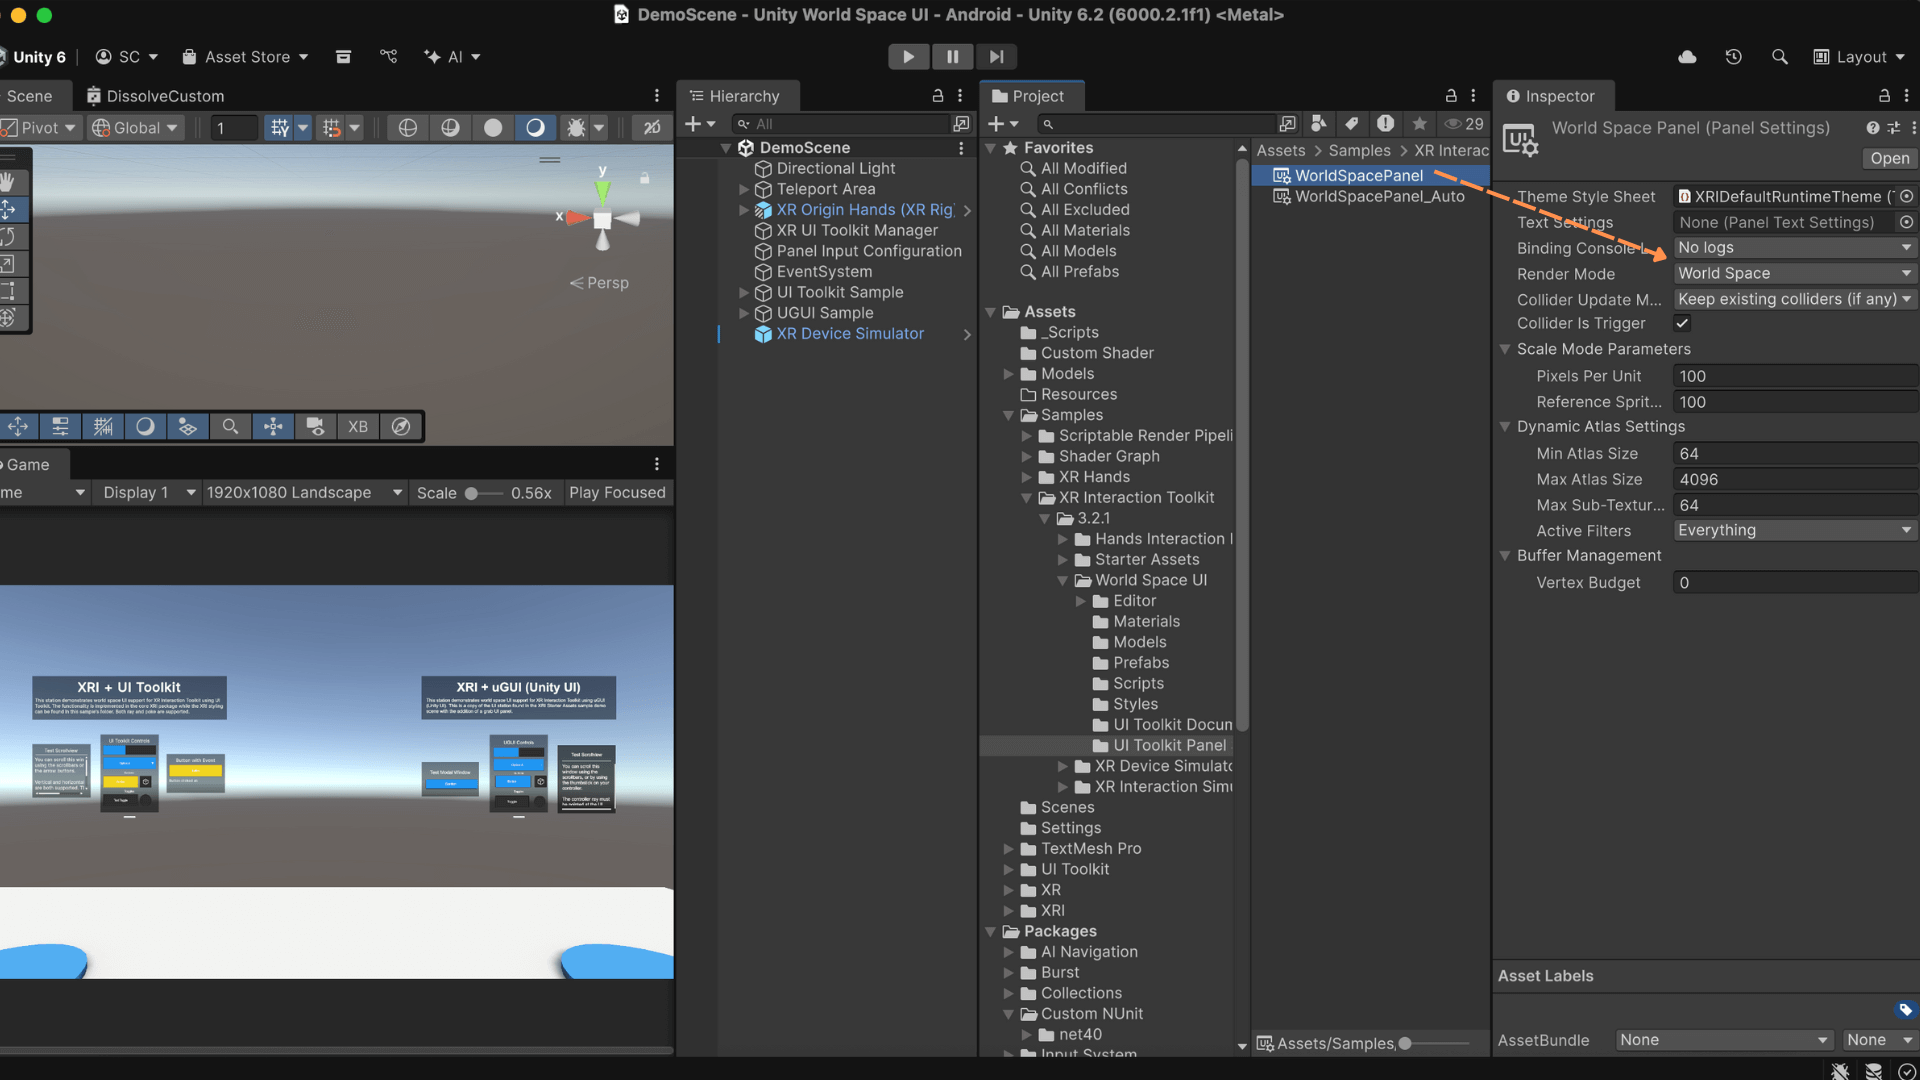Open the Binding Console No logs dropdown

coord(1795,247)
